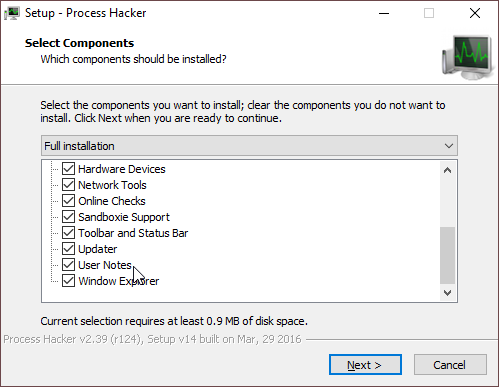
Task: Cancel the installation
Action: point(450,365)
